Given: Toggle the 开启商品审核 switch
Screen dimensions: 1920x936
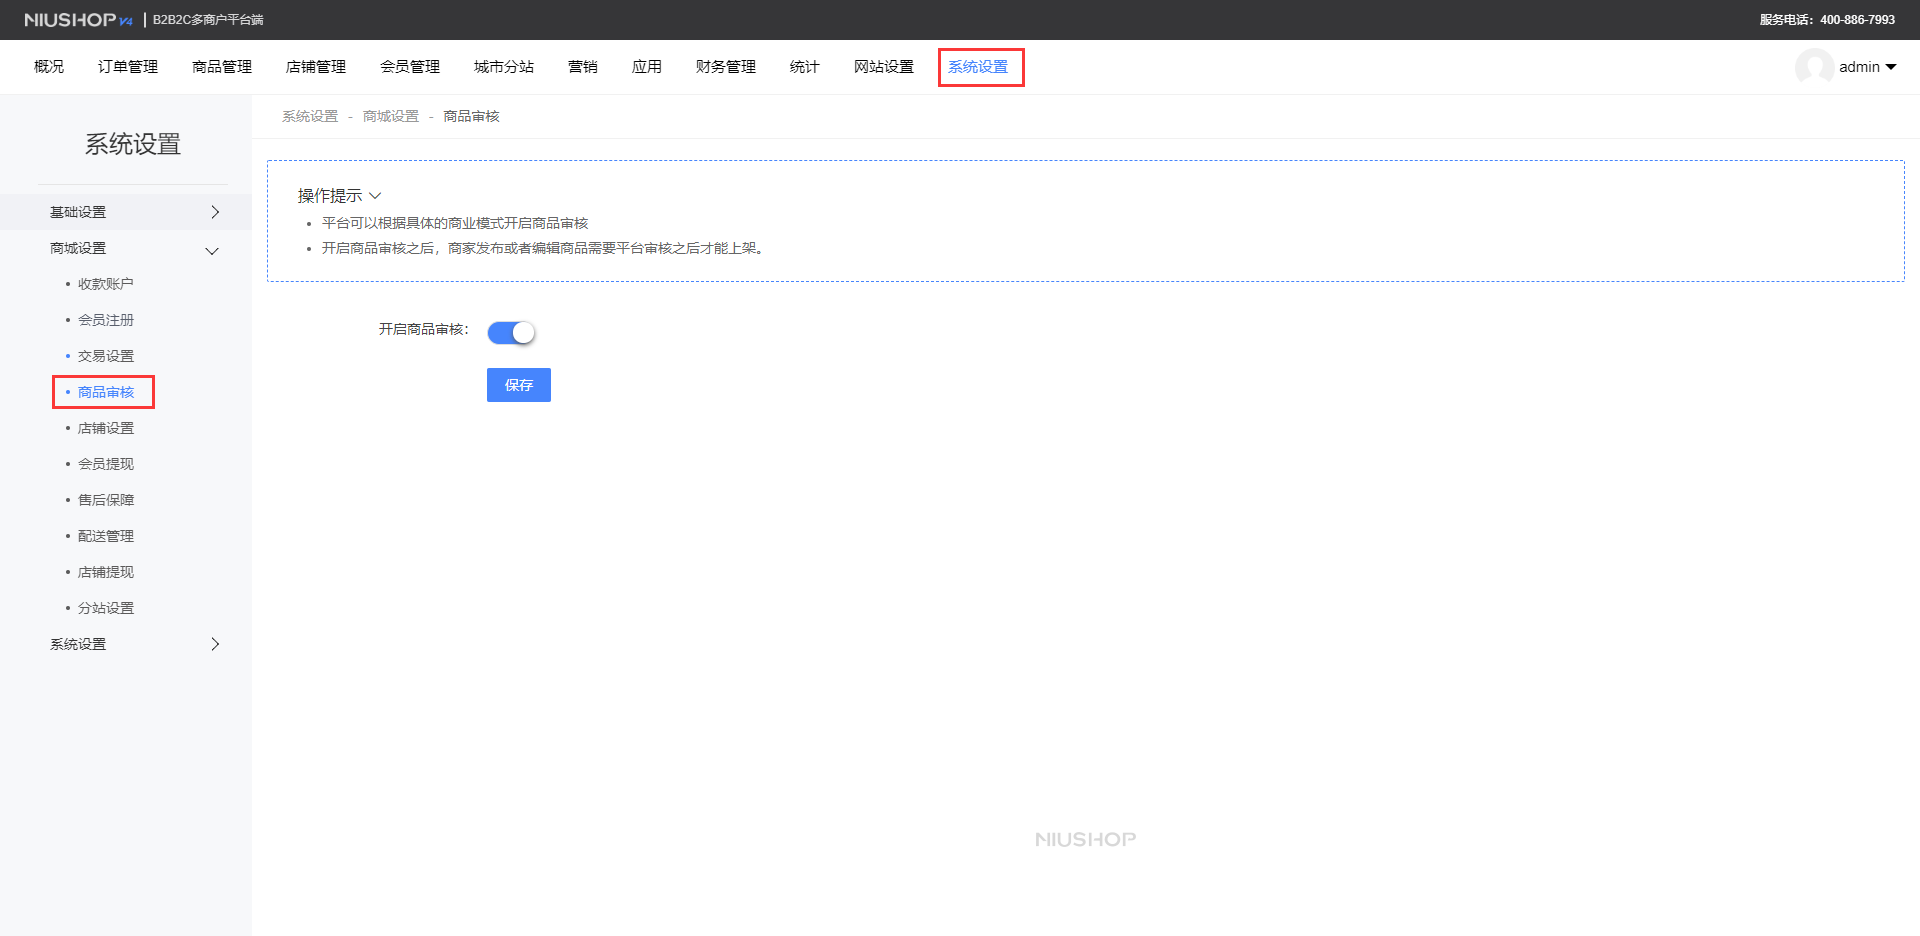Looking at the screenshot, I should (511, 332).
